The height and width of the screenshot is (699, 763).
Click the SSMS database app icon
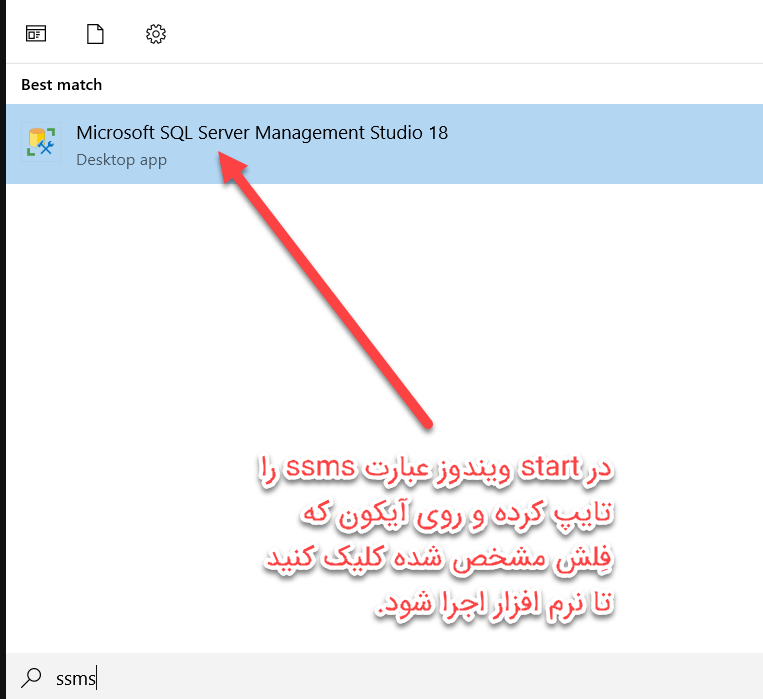41,142
